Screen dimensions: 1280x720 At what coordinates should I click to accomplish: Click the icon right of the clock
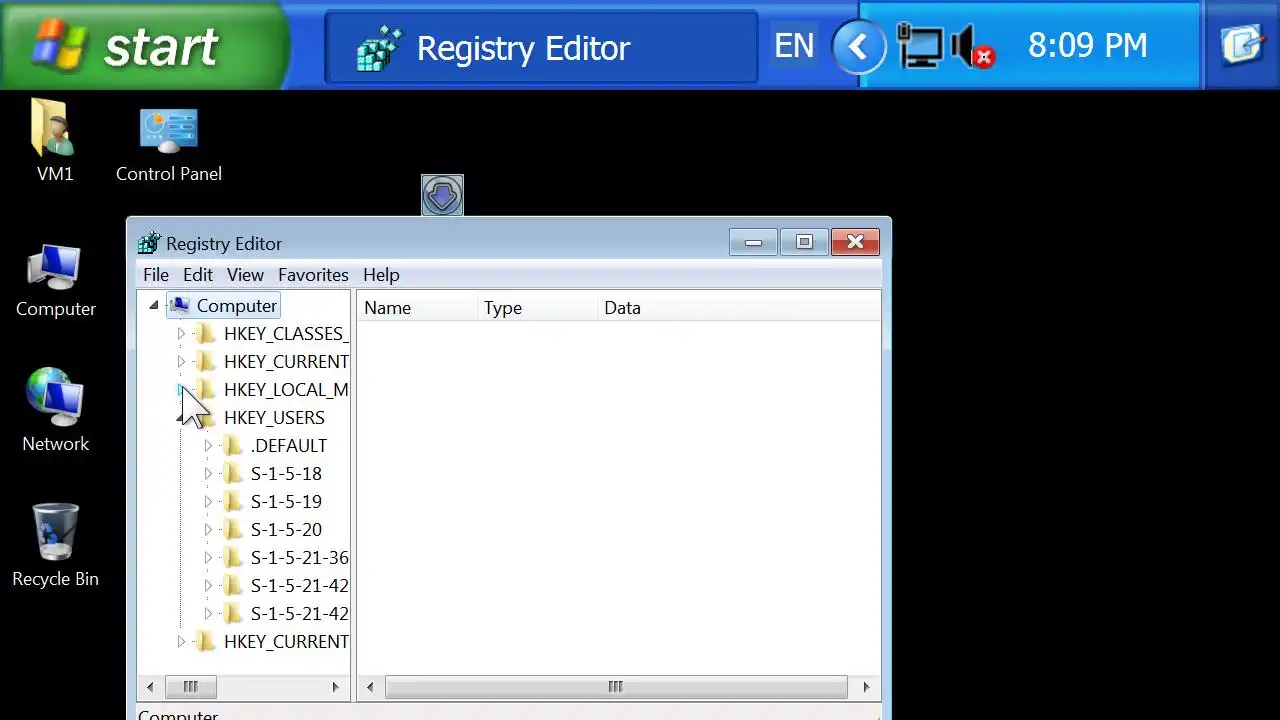point(1242,45)
